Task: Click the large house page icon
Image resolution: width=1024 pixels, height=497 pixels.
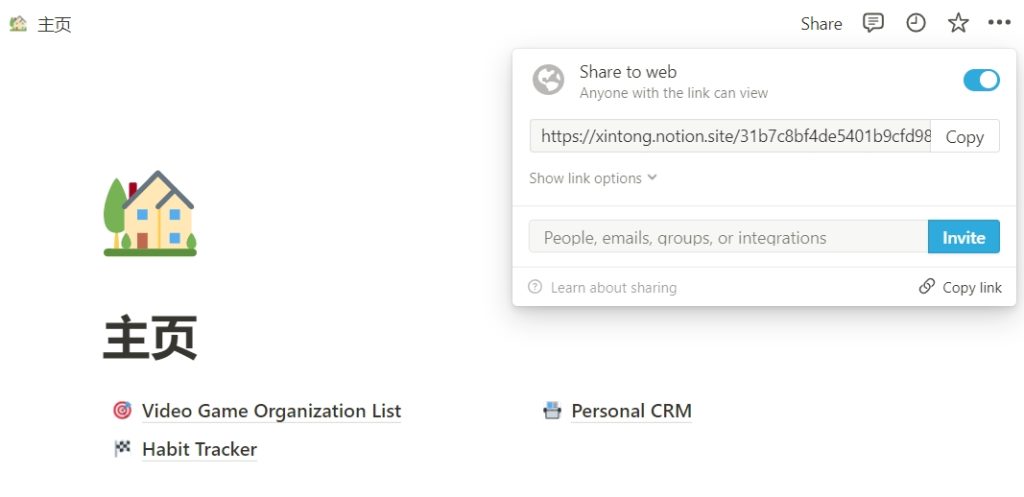Action: pos(150,213)
